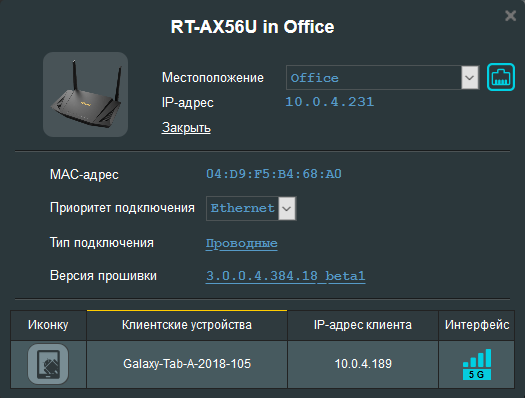525x398 pixels.
Task: Sort by Клиентские устройства column header
Action: [187, 325]
